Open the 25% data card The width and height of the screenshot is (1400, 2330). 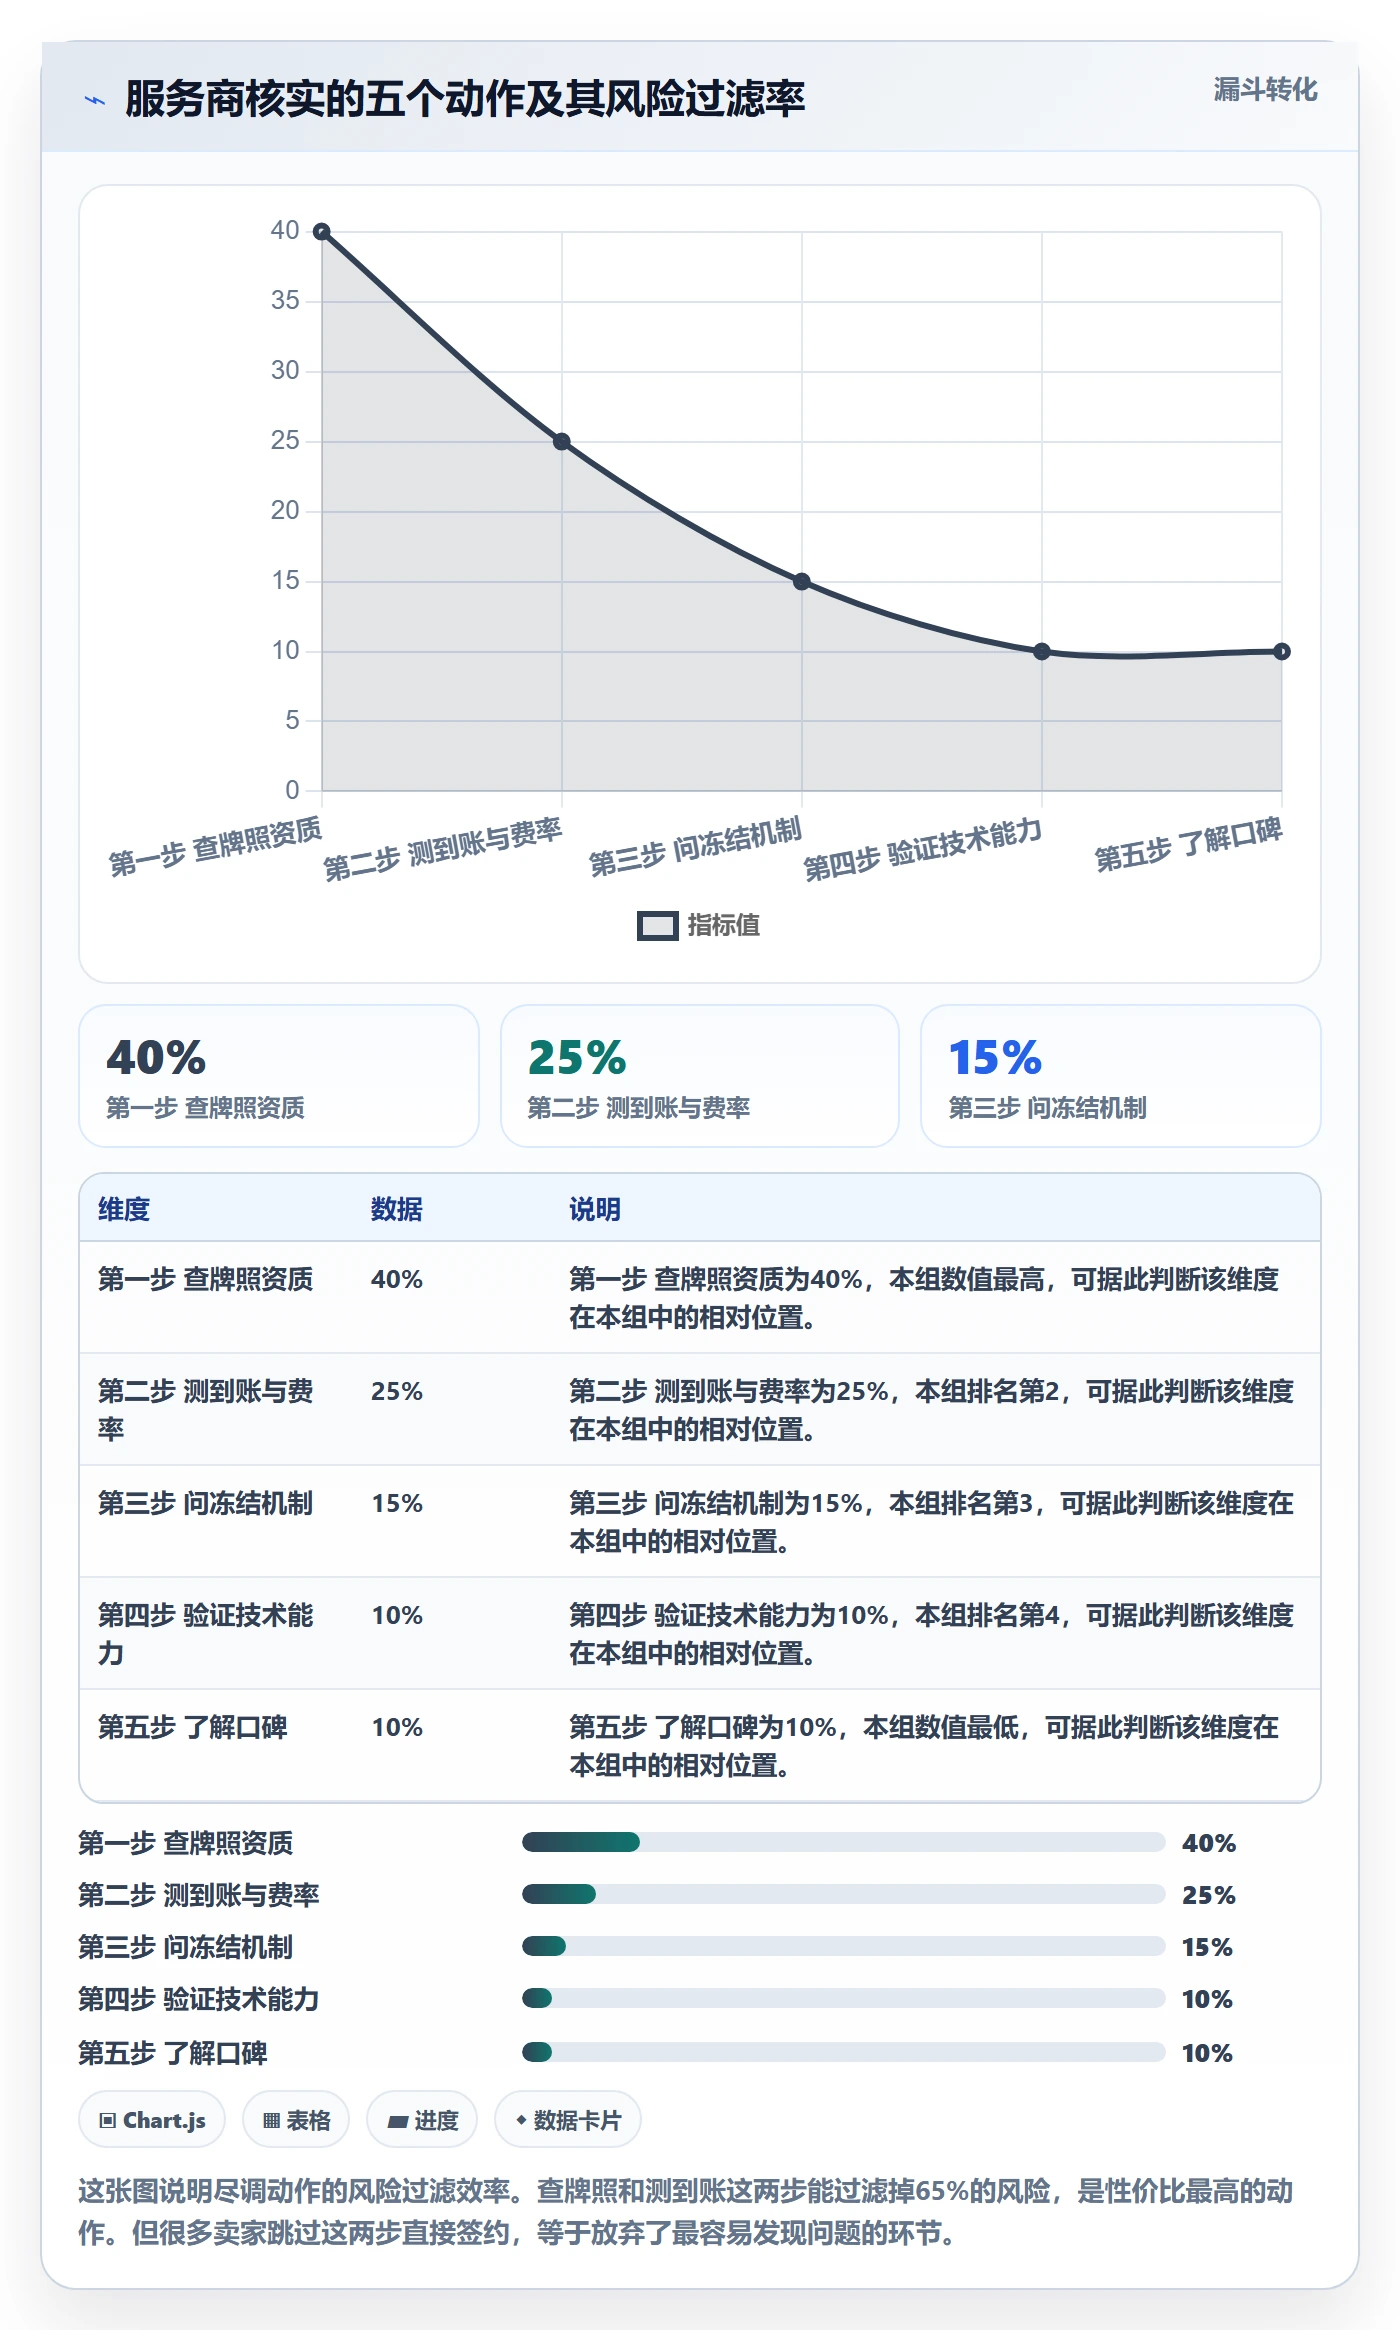[x=700, y=1076]
